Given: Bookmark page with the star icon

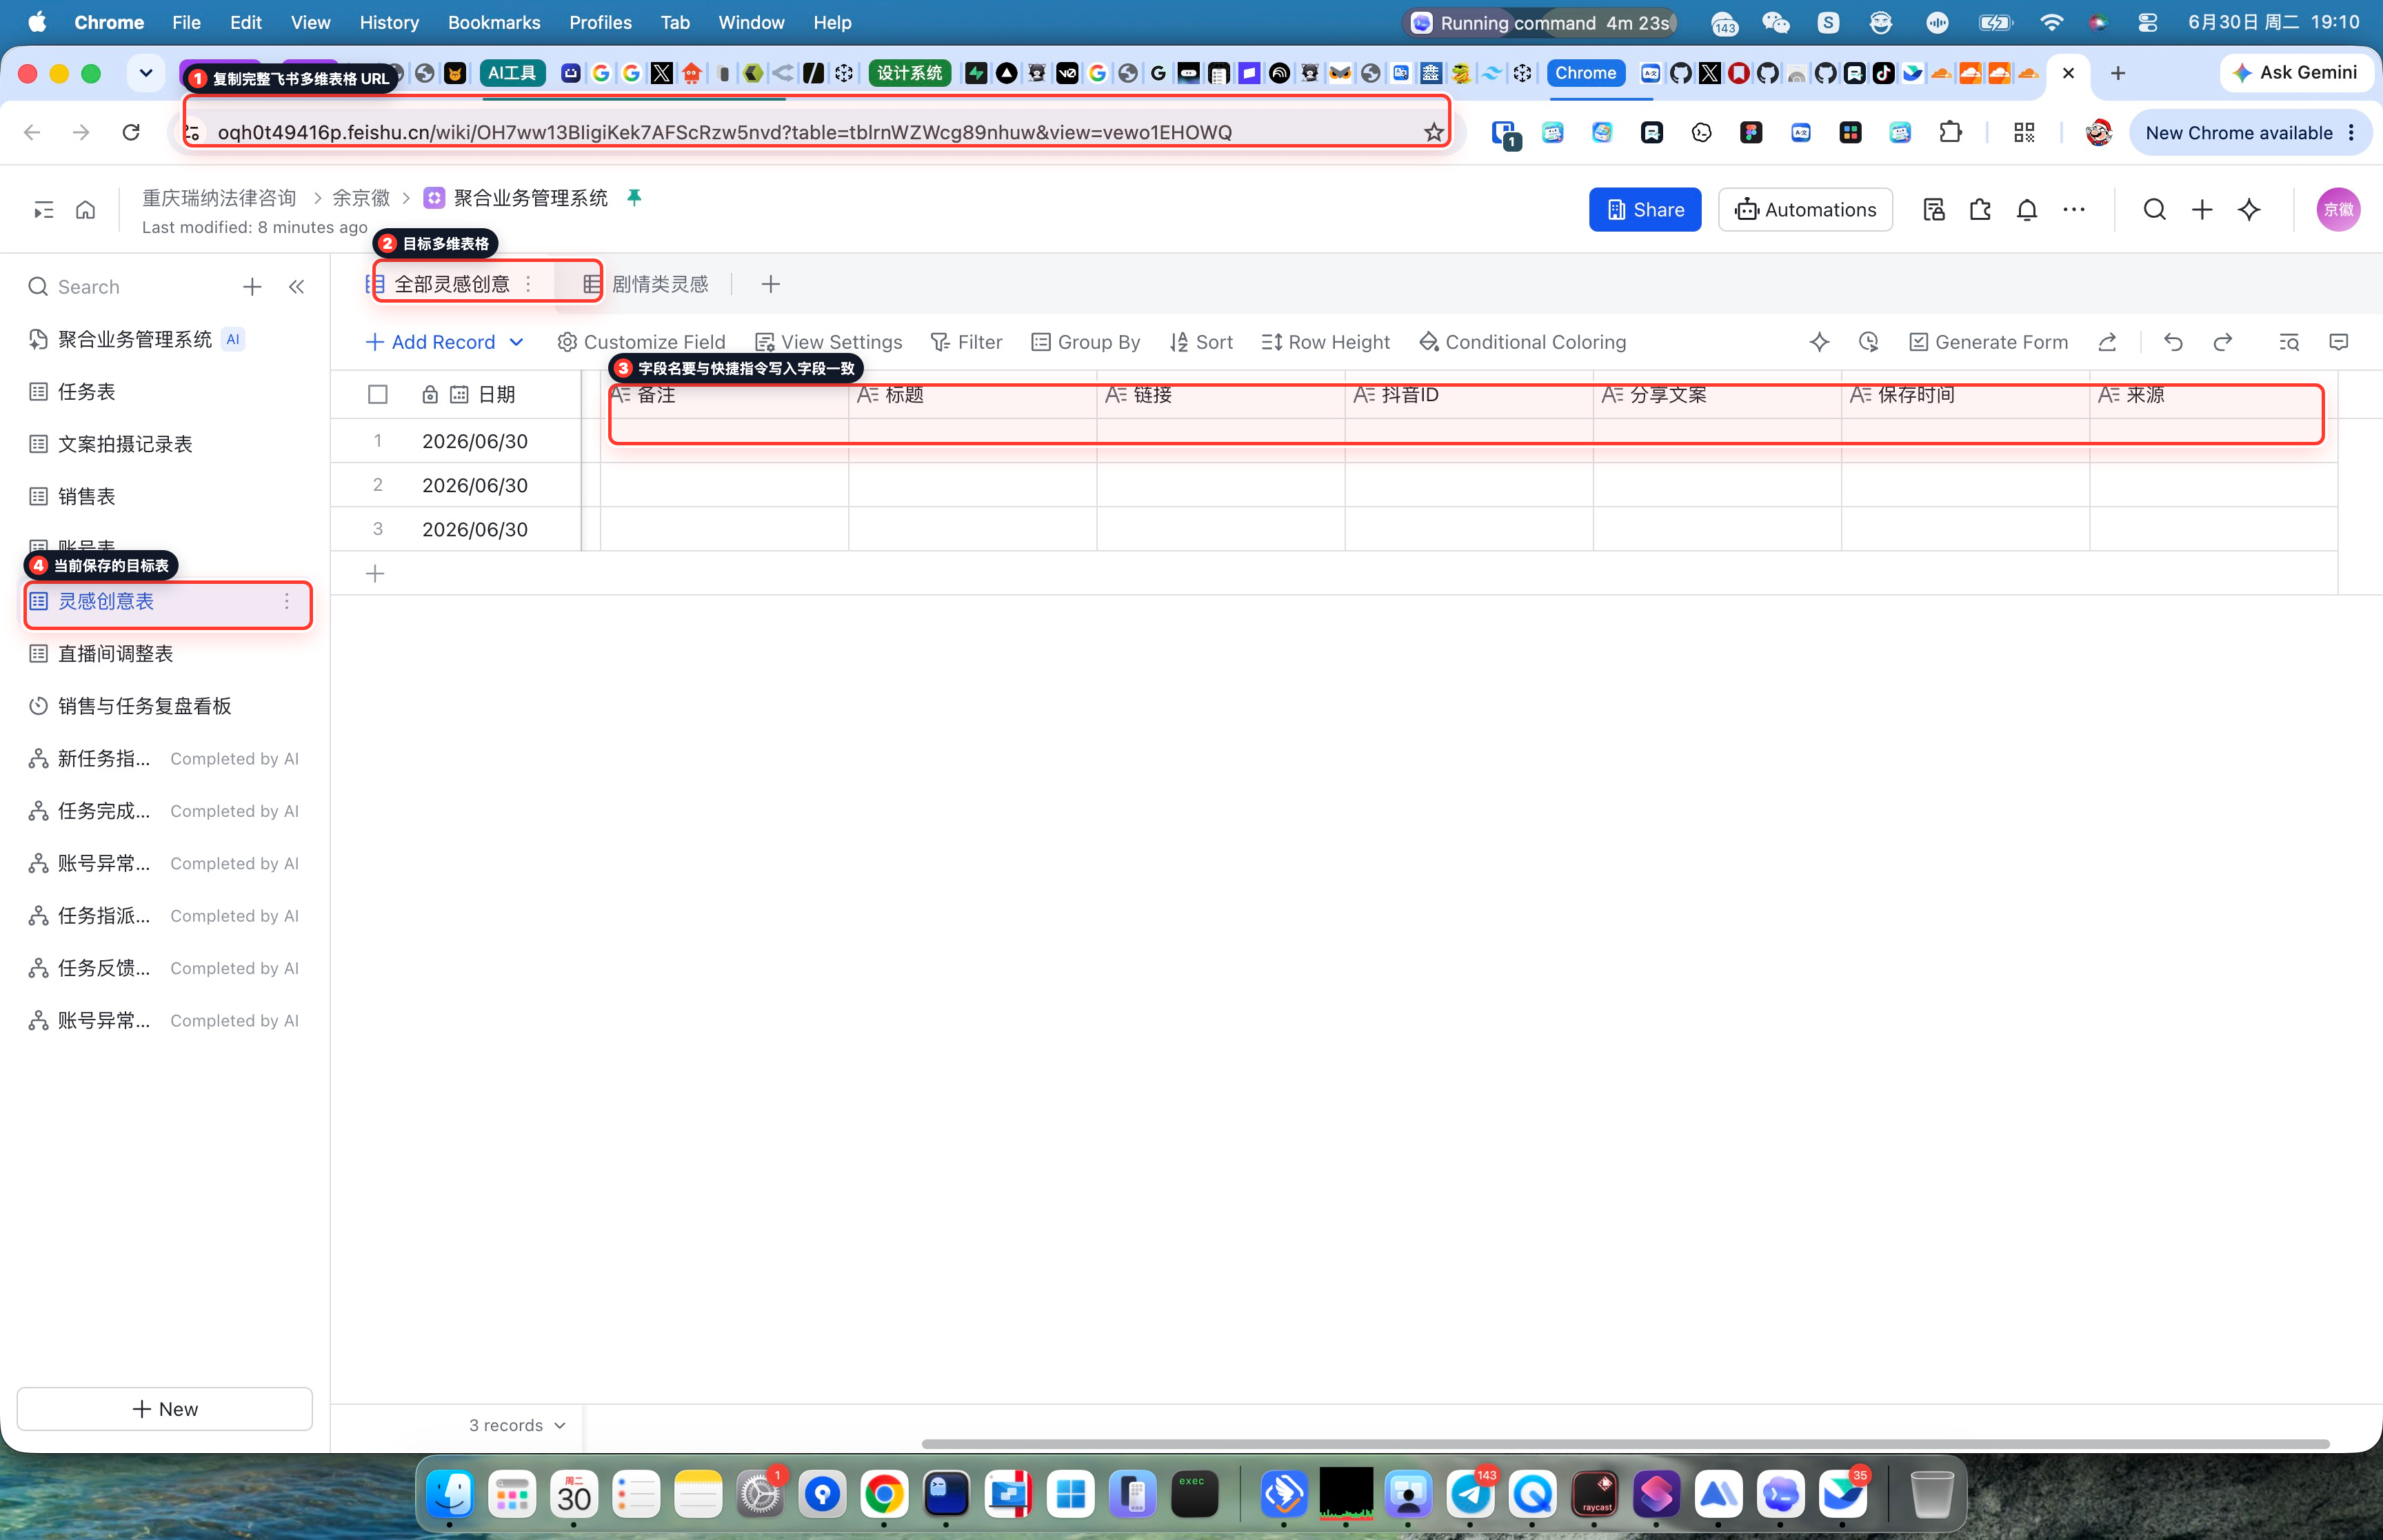Looking at the screenshot, I should point(1434,133).
